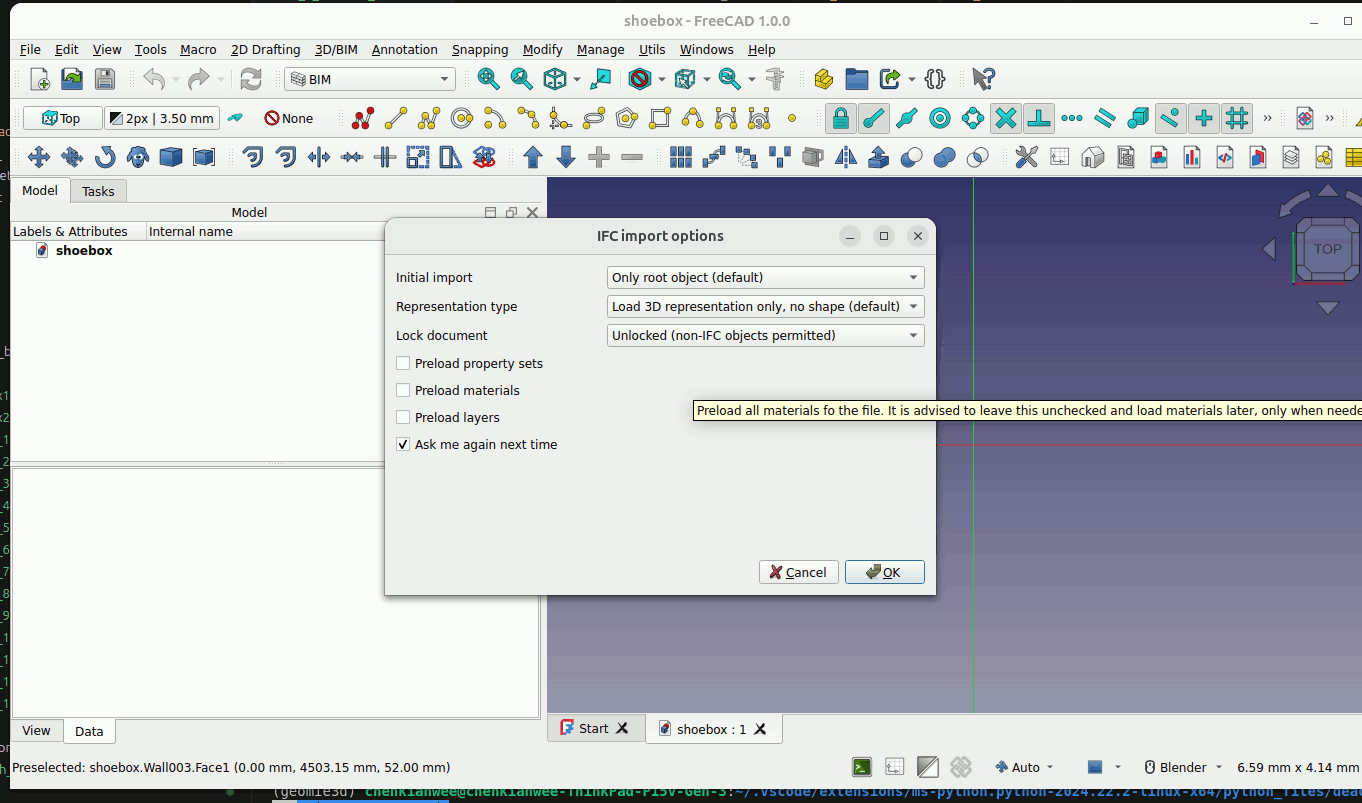Select the Rotate tool in toolbar

point(105,157)
